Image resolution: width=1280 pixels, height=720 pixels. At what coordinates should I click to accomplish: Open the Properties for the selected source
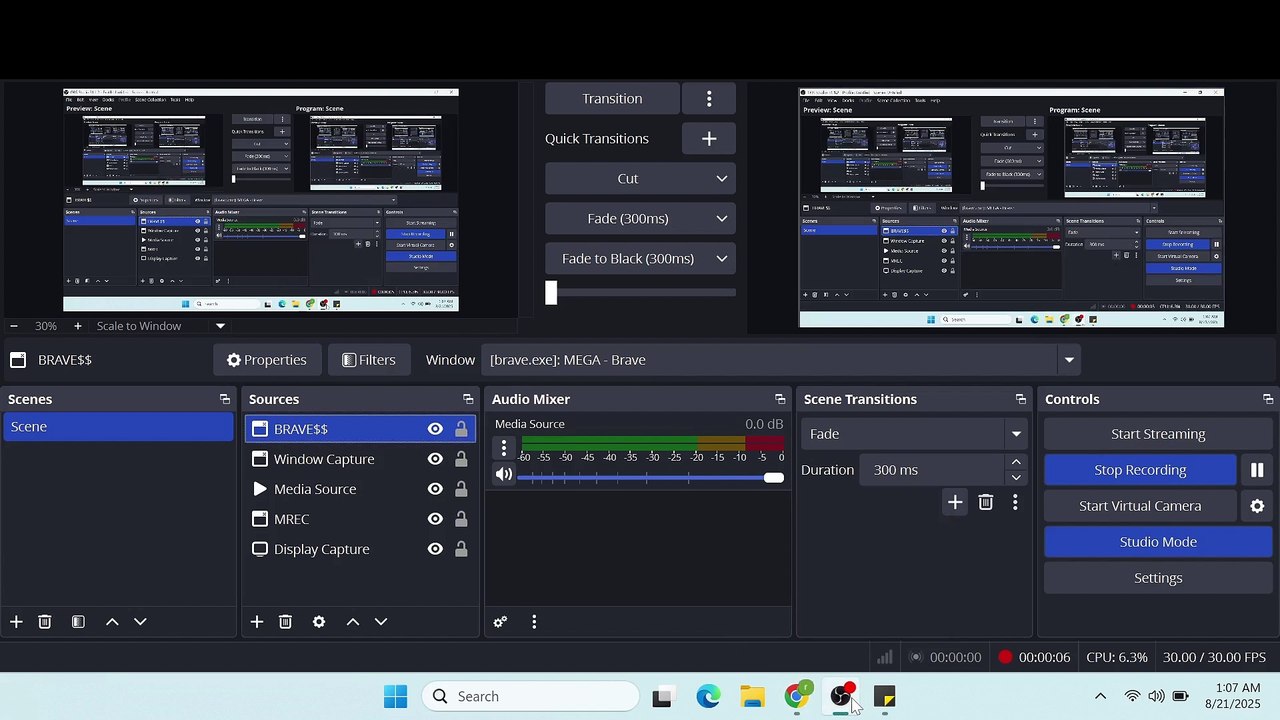[266, 360]
